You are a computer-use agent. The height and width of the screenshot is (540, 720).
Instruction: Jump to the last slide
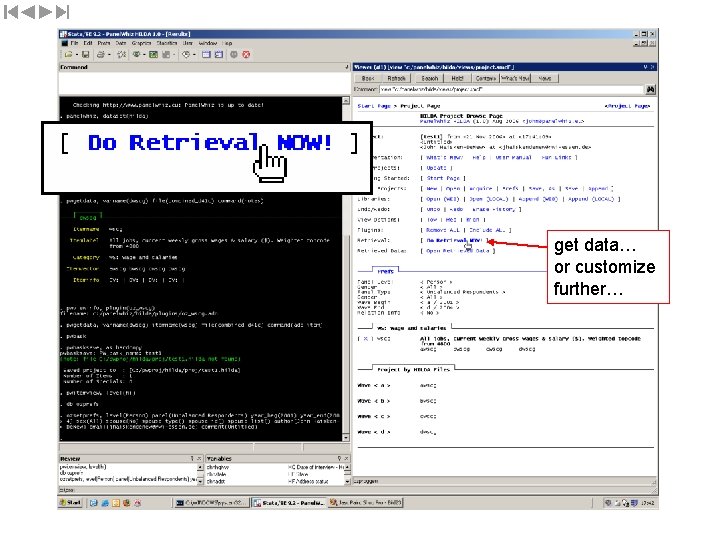(62, 12)
